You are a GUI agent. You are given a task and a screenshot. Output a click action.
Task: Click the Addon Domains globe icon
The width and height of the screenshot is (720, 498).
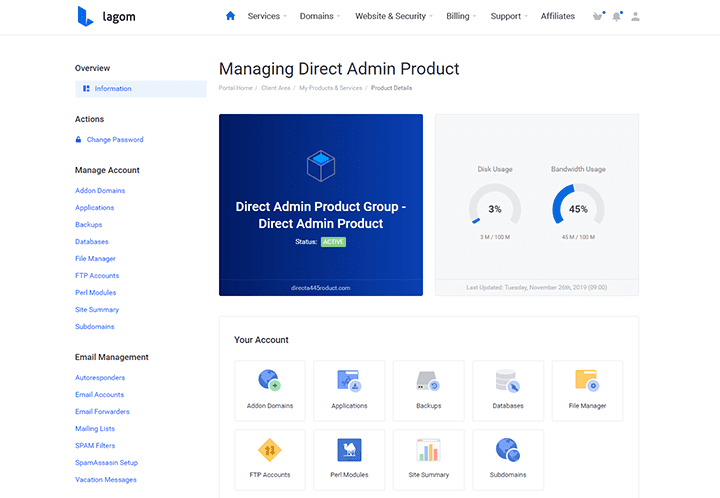click(x=270, y=380)
